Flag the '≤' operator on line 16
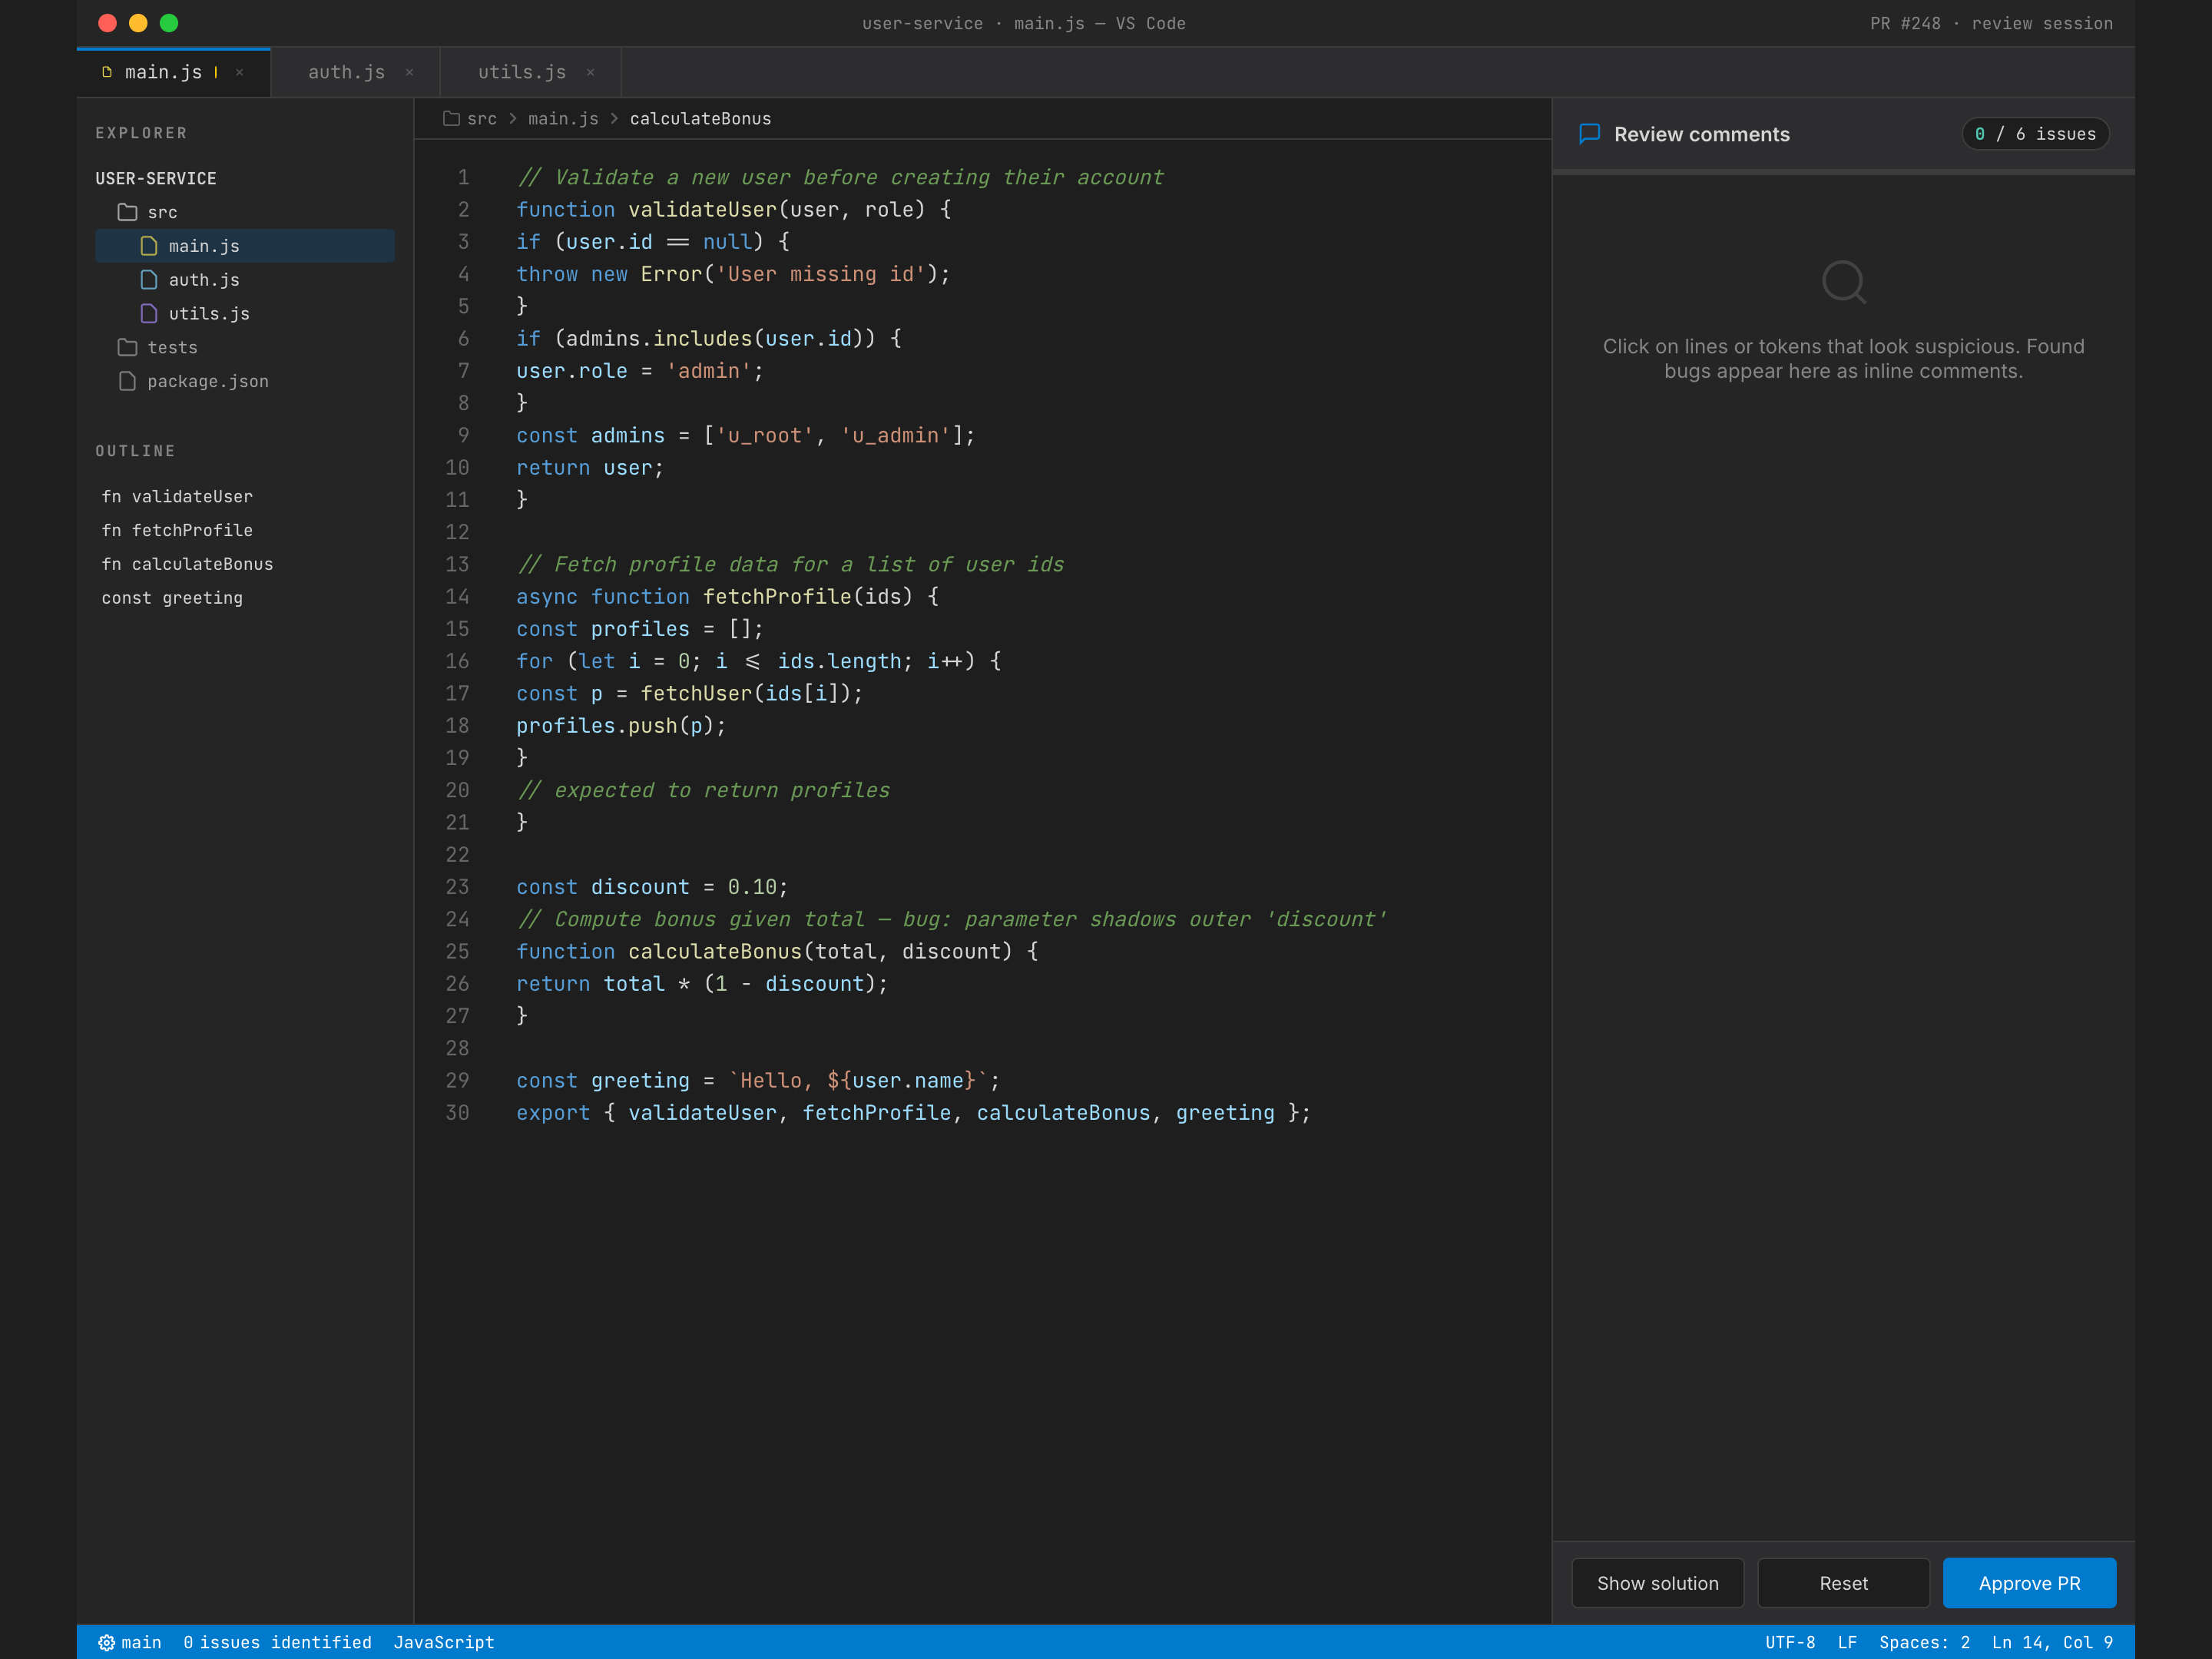This screenshot has height=1659, width=2212. pyautogui.click(x=752, y=661)
